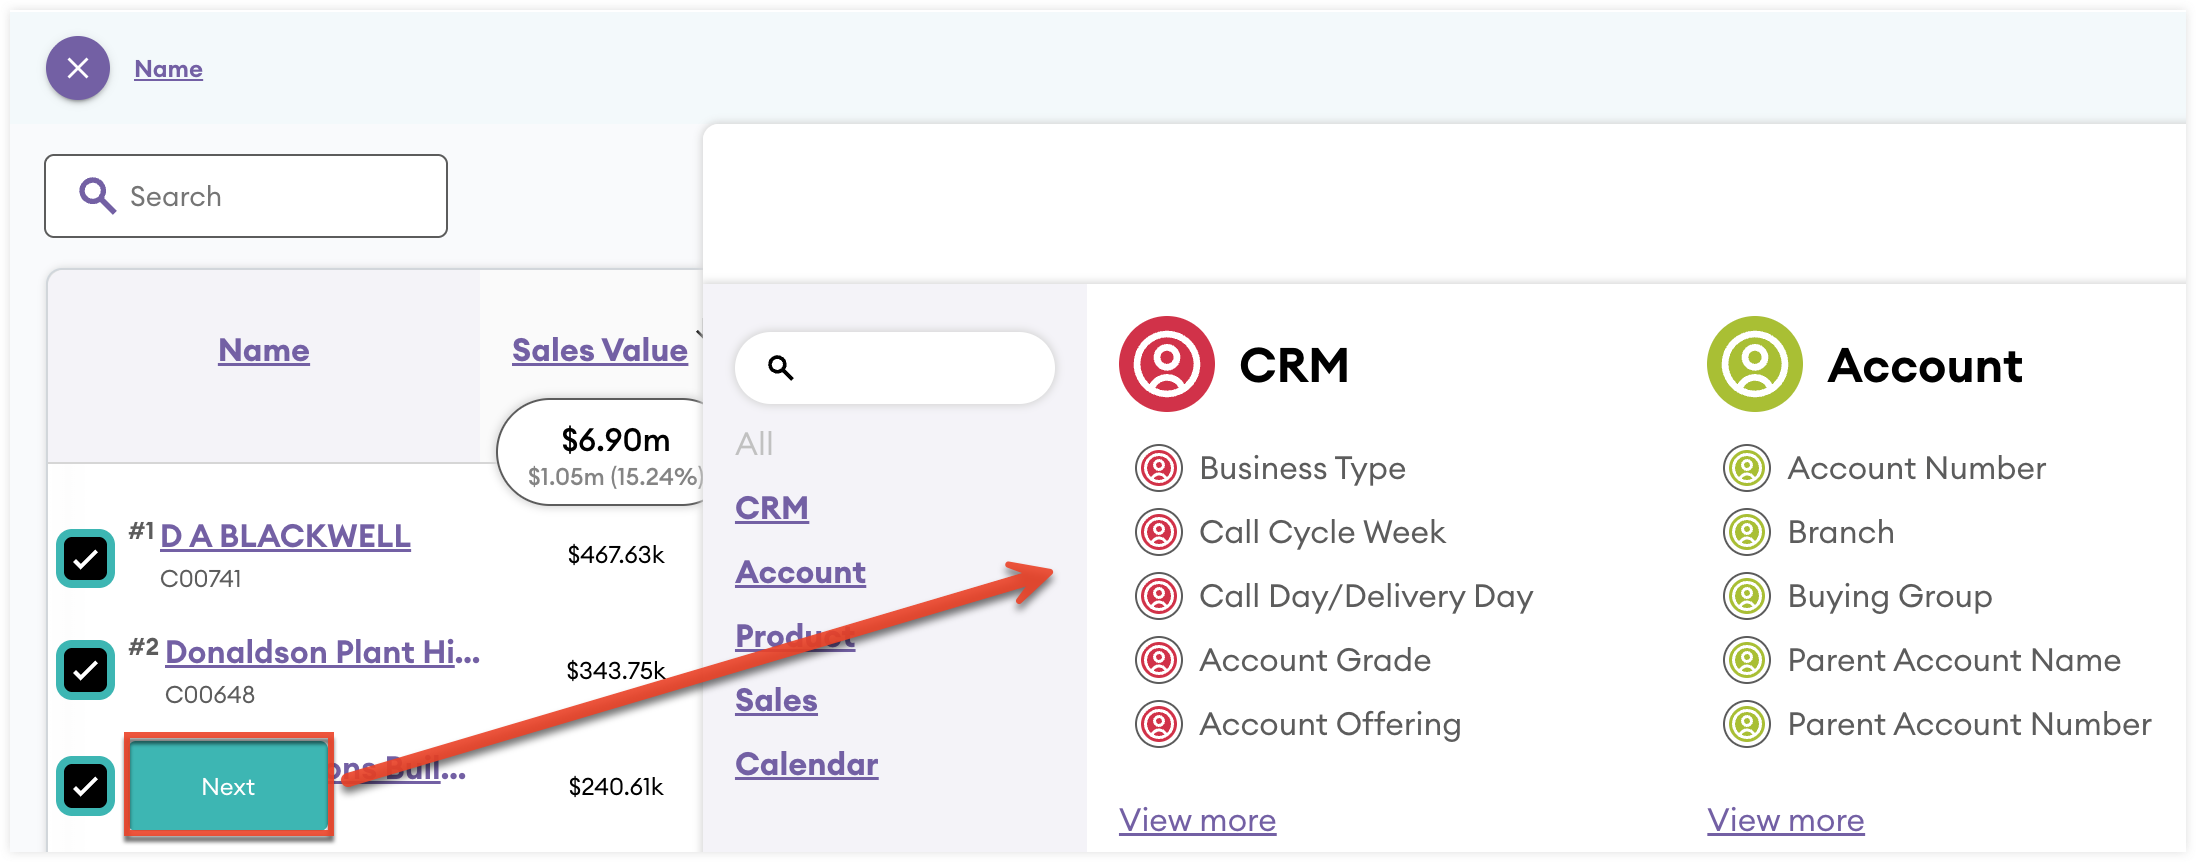
Task: Click the icon beside Call Cycle Week
Action: (1159, 532)
